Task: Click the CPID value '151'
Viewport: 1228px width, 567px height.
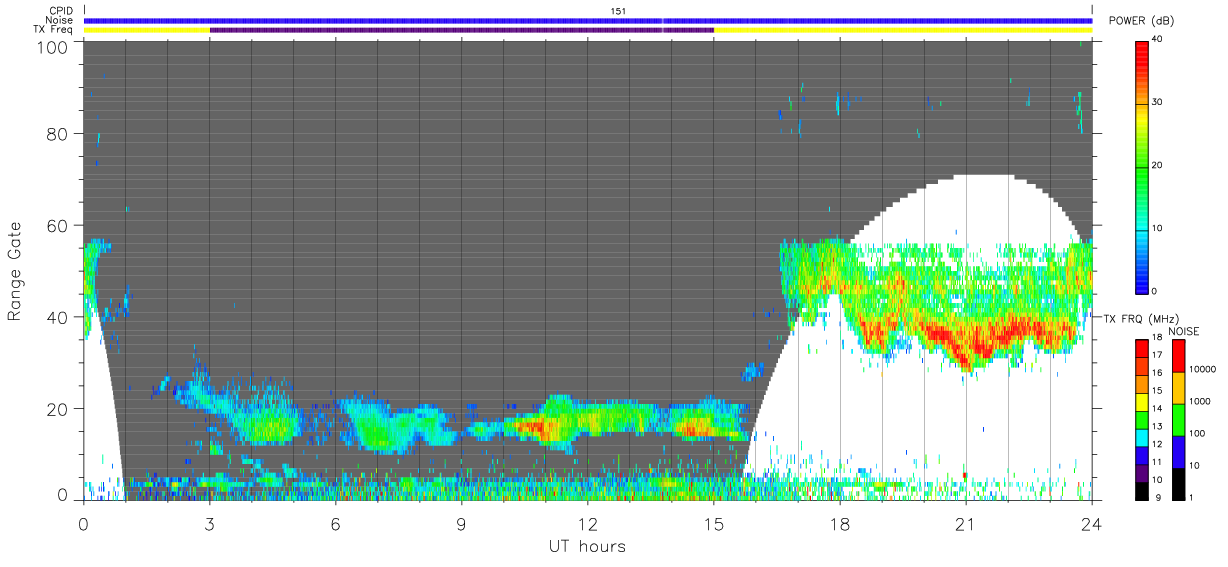Action: (618, 11)
